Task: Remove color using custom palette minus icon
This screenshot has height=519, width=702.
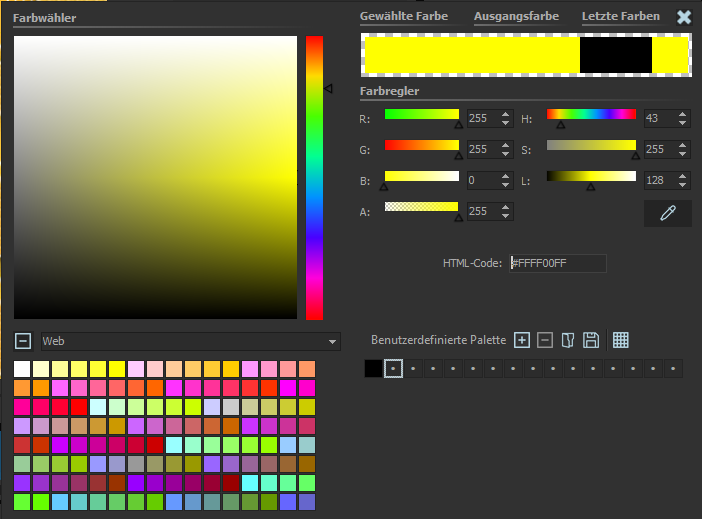Action: 545,340
